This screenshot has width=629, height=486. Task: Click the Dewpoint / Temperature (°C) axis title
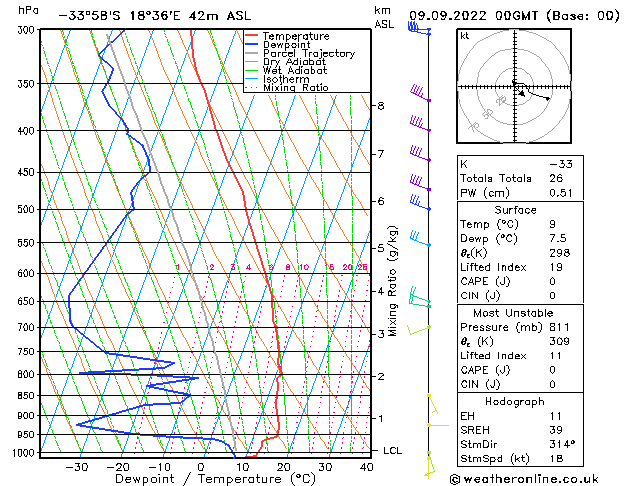pyautogui.click(x=215, y=479)
